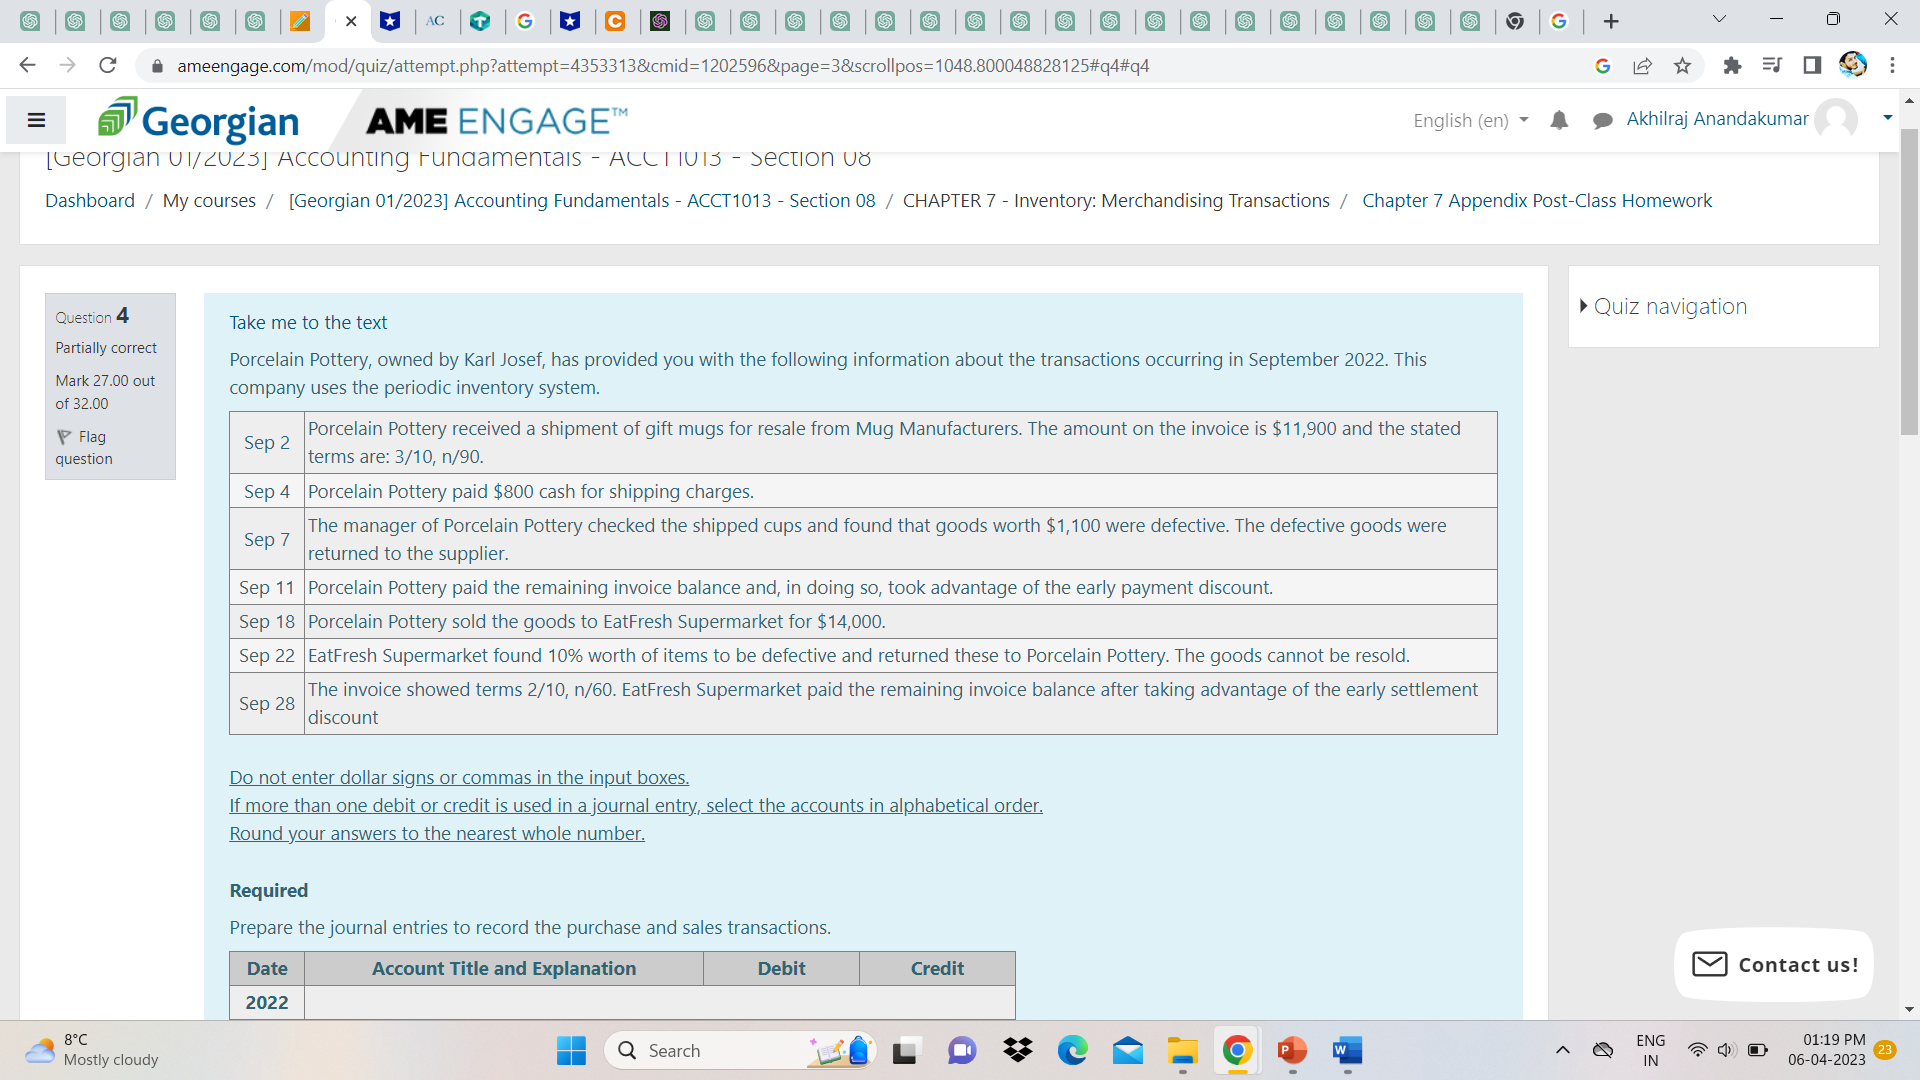The image size is (1920, 1080).
Task: Bookmark page with star icon
Action: click(1682, 66)
